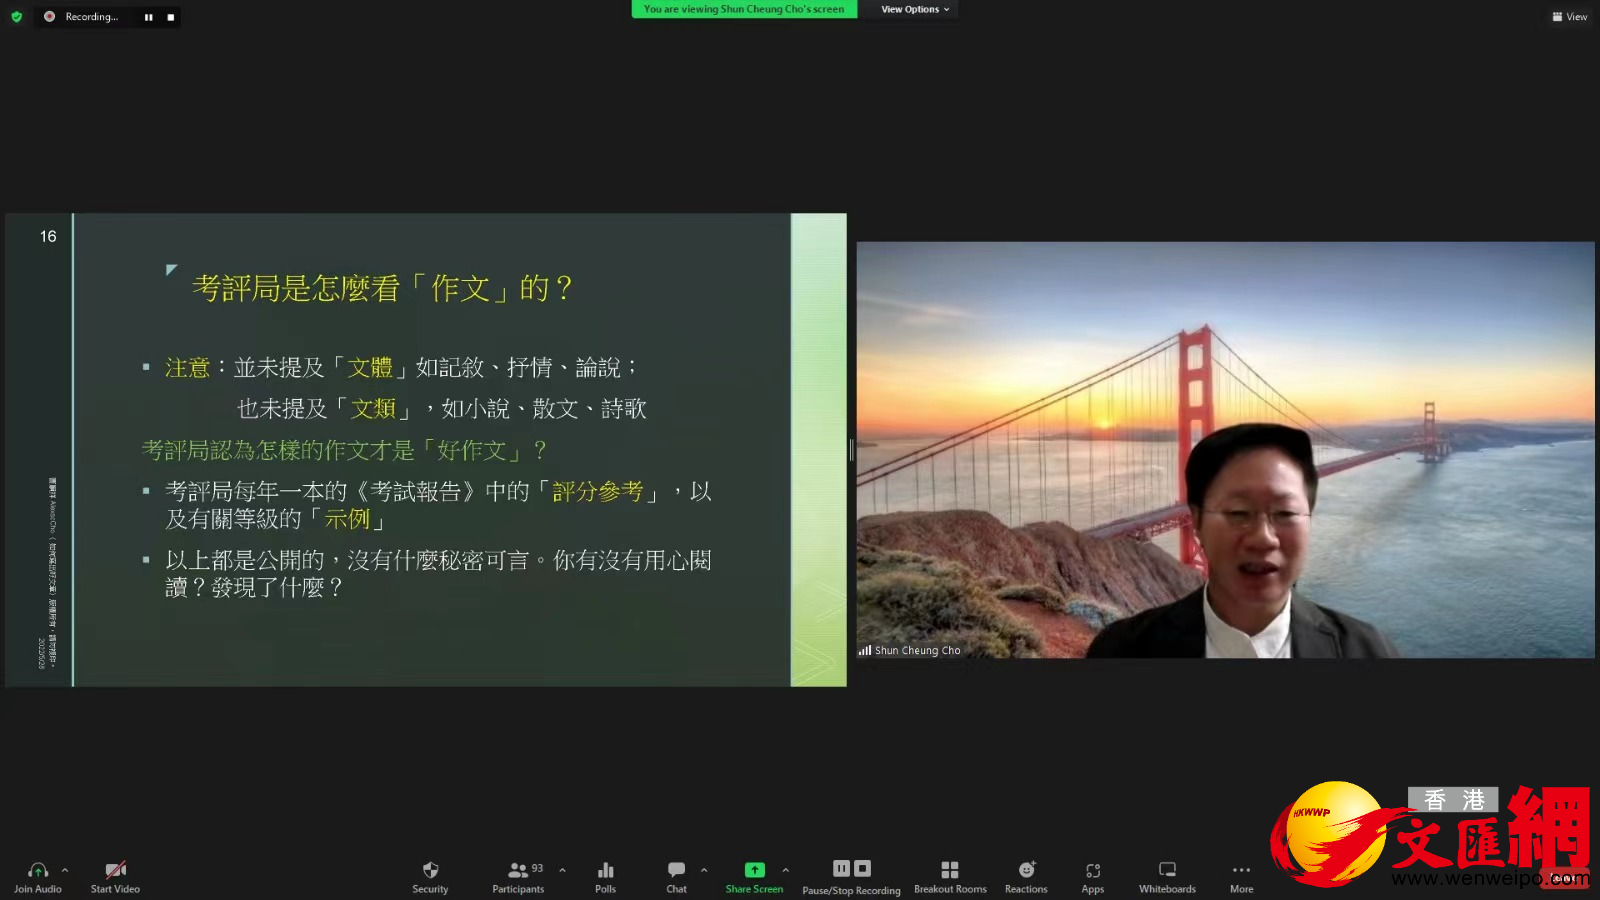Expand the arrow next to Share Screen

(786, 870)
